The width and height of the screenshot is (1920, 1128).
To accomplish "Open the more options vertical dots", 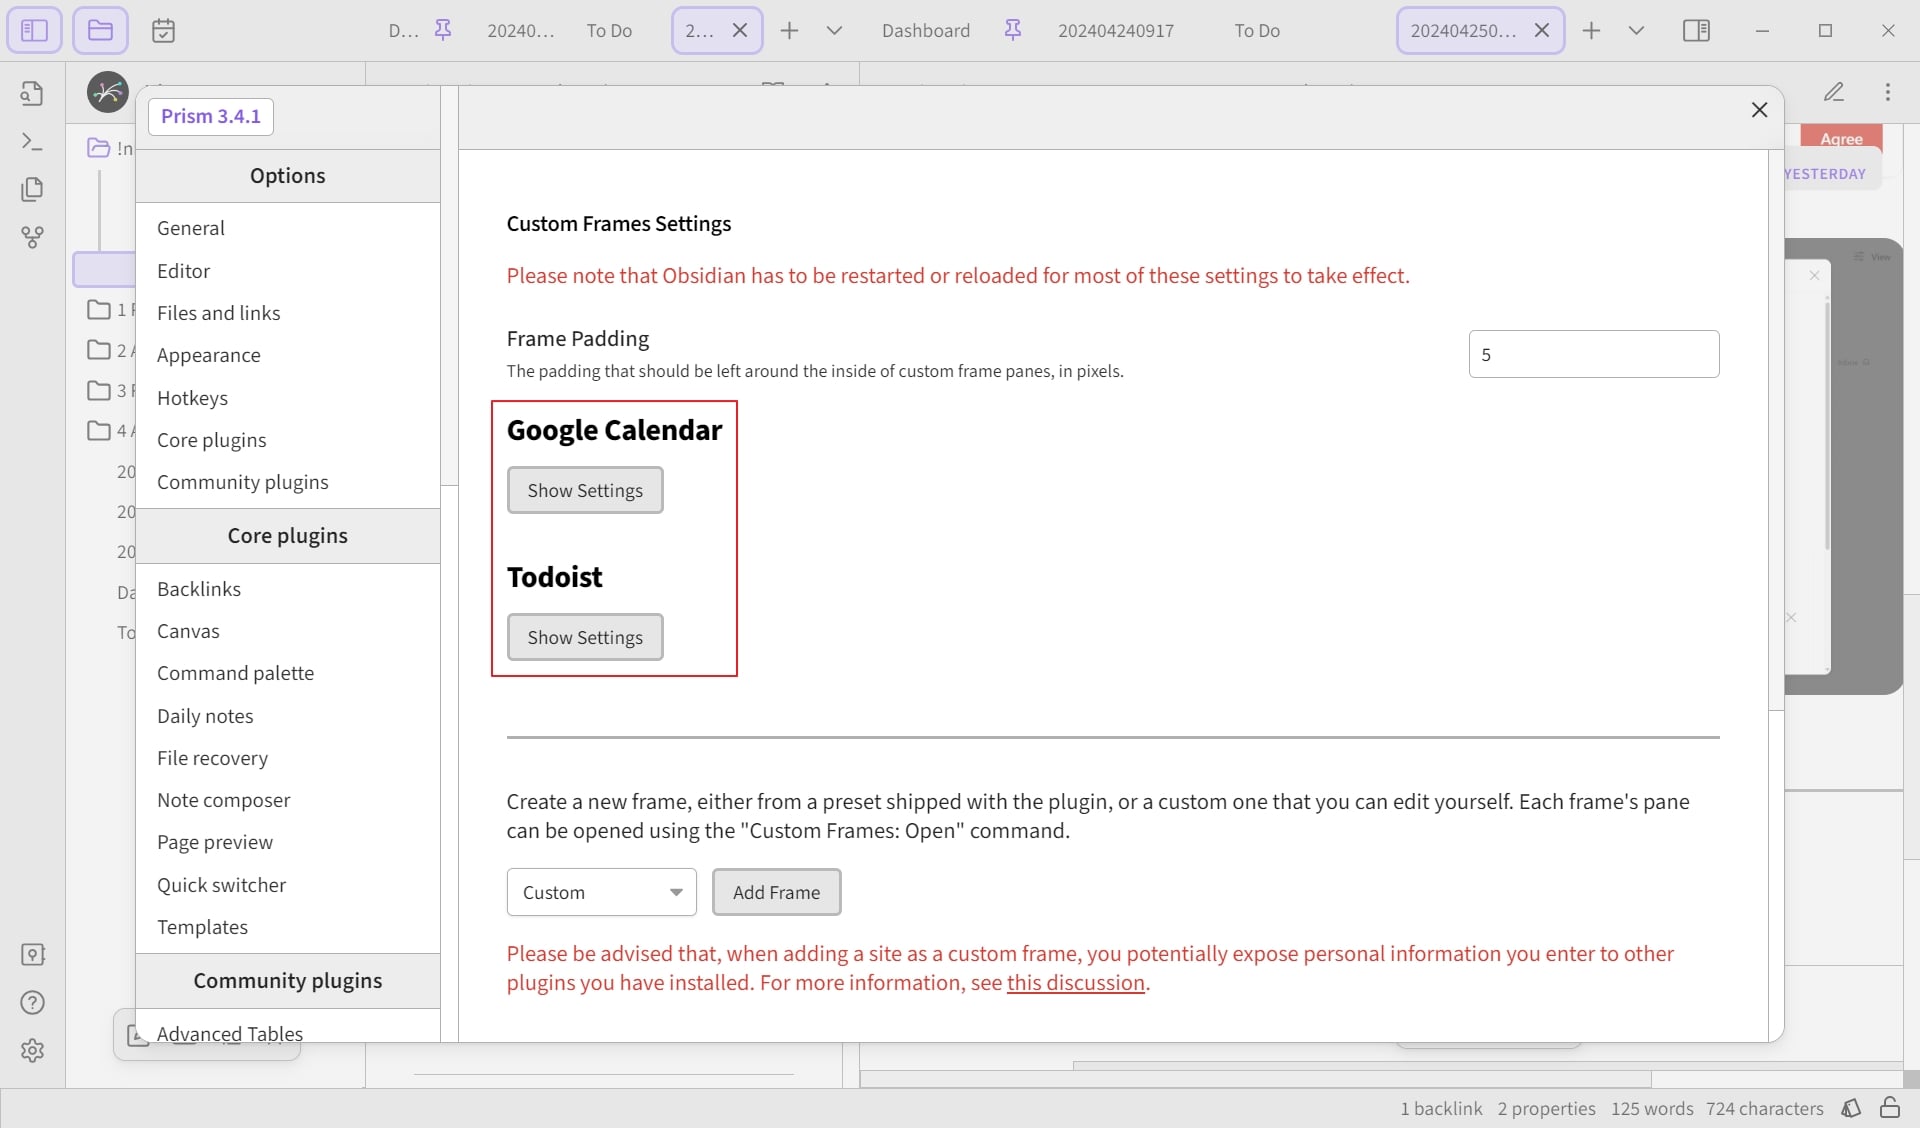I will [x=1888, y=92].
